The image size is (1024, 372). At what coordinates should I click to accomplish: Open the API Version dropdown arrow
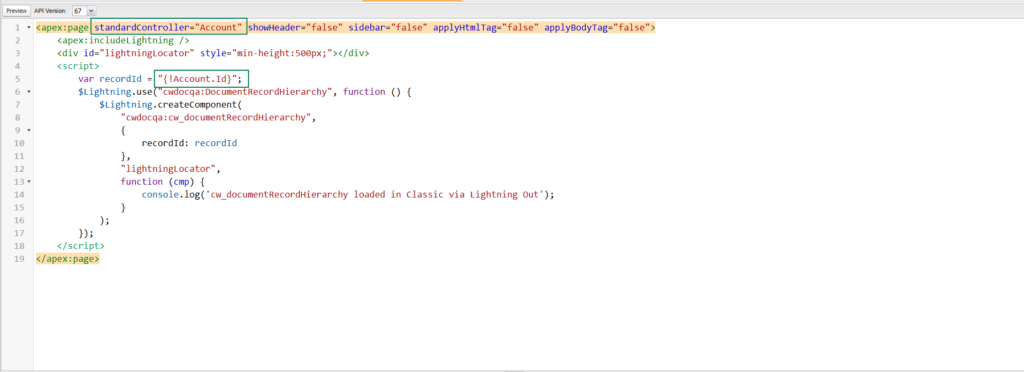pos(91,11)
